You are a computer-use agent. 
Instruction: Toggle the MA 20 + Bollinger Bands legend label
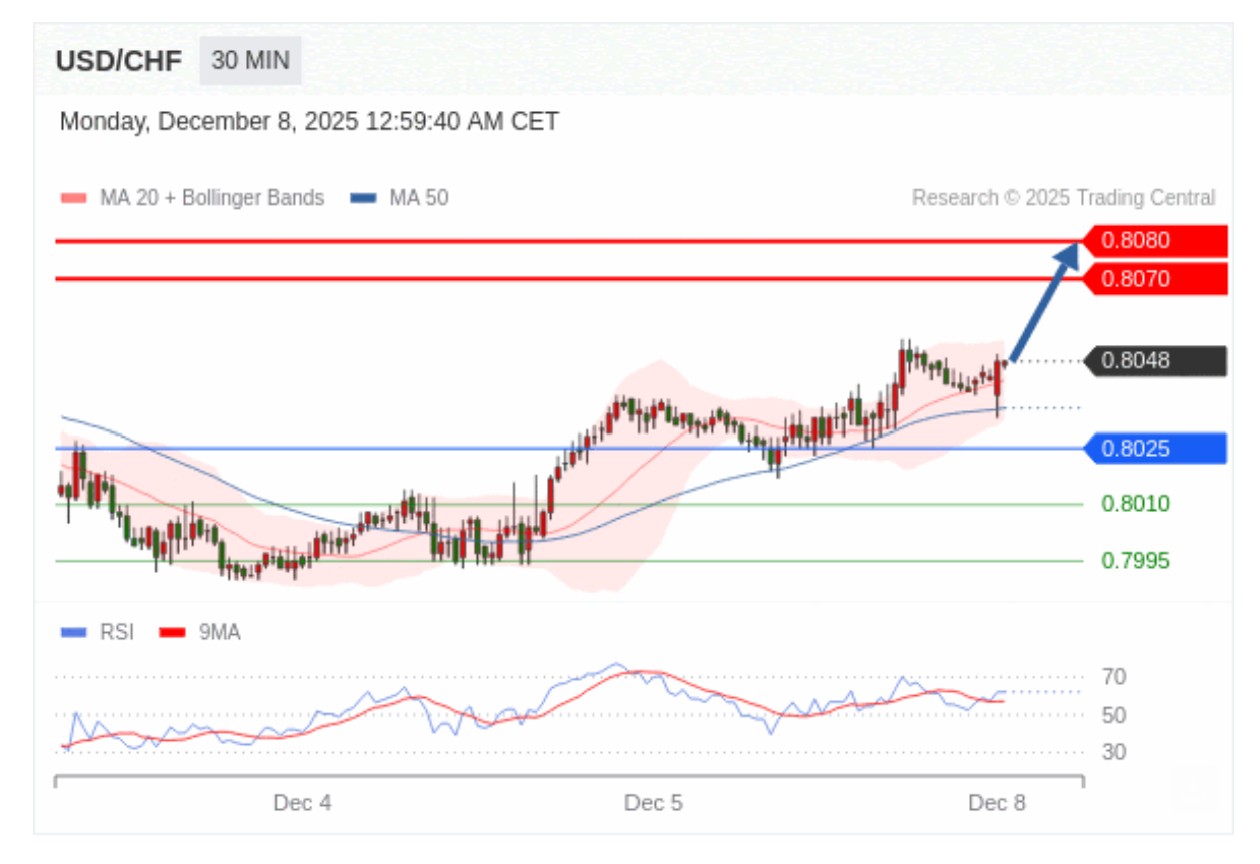click(x=211, y=198)
